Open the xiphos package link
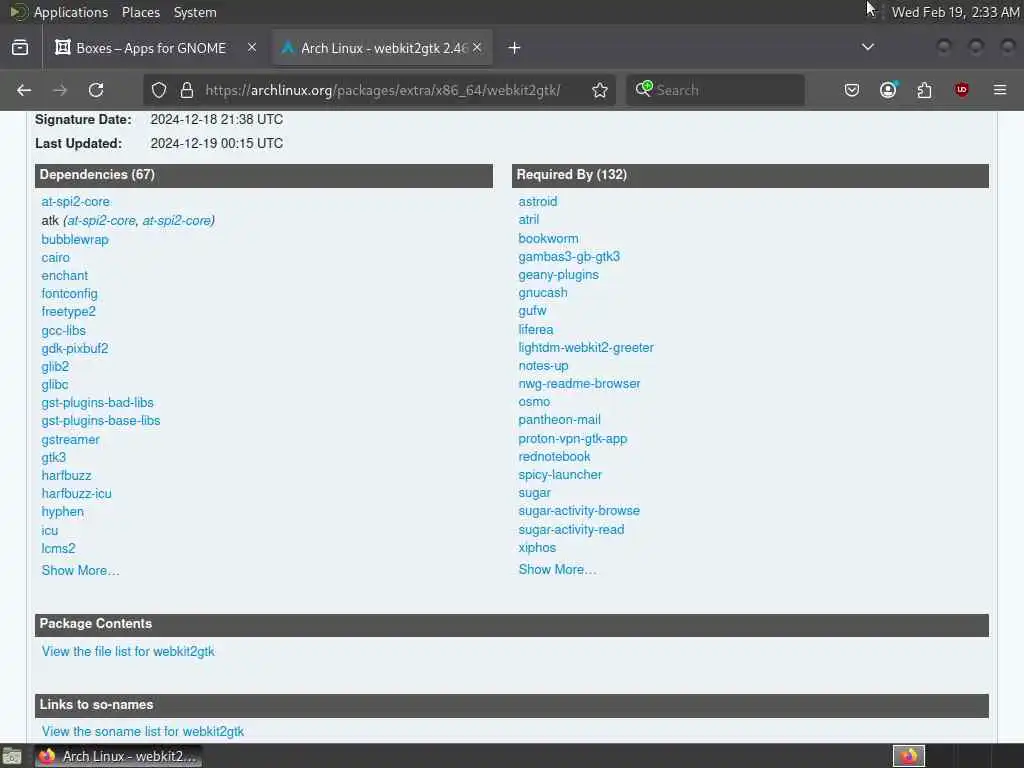1024x768 pixels. click(537, 547)
